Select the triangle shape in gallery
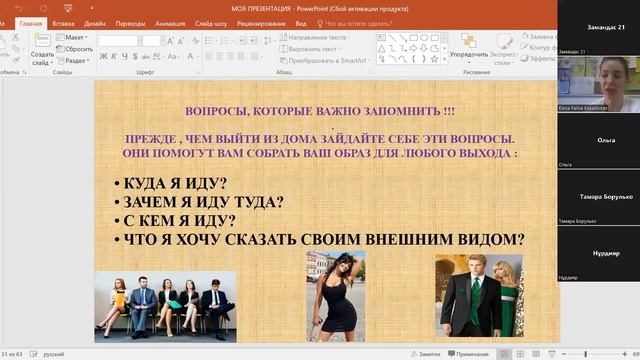640x360 pixels. [x=381, y=49]
